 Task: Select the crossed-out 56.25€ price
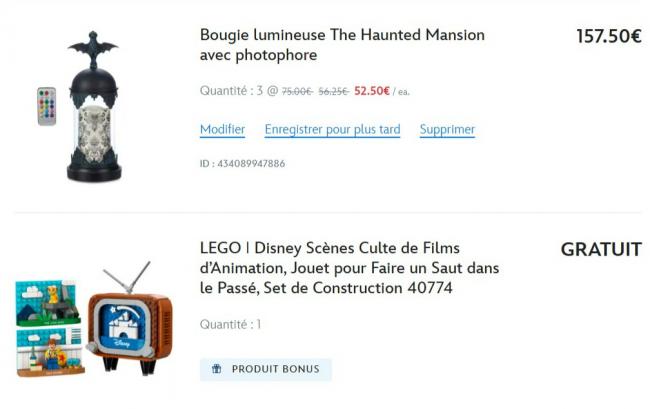333,92
